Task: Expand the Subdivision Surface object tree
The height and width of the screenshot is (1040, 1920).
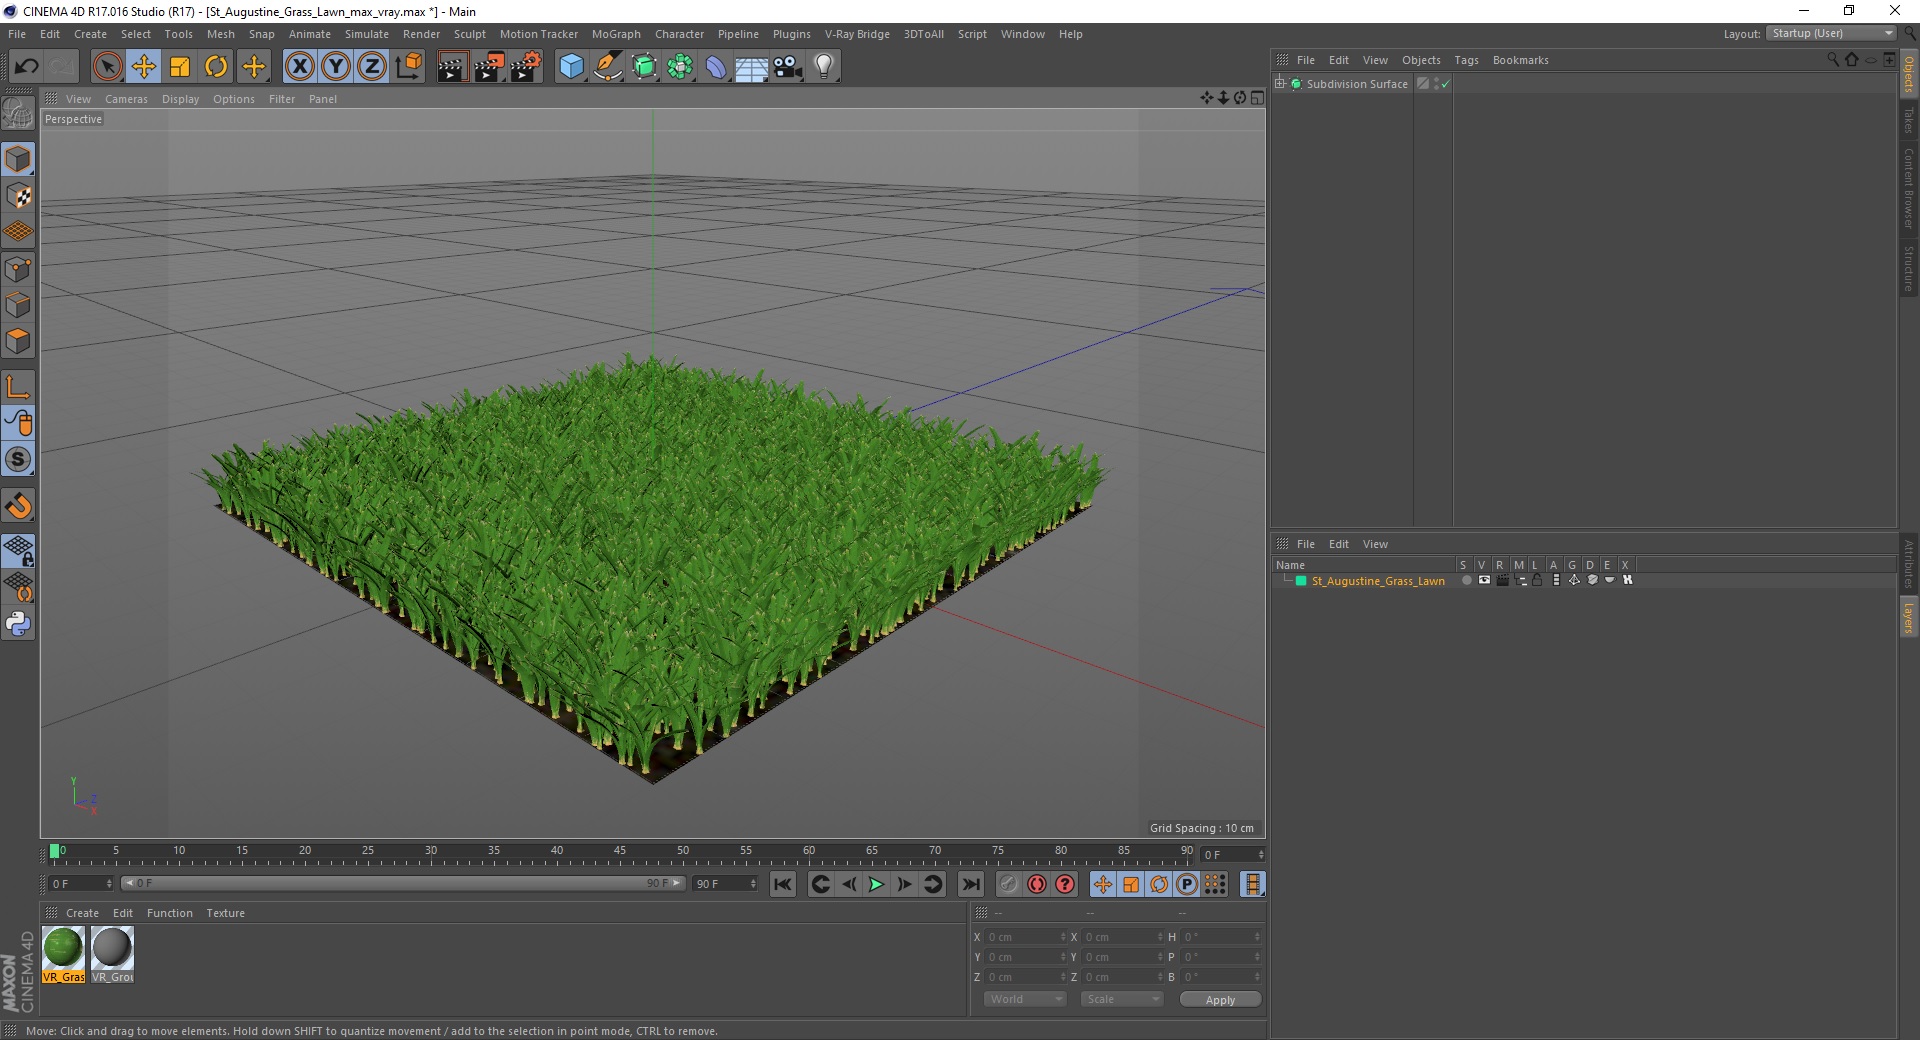Action: coord(1279,83)
